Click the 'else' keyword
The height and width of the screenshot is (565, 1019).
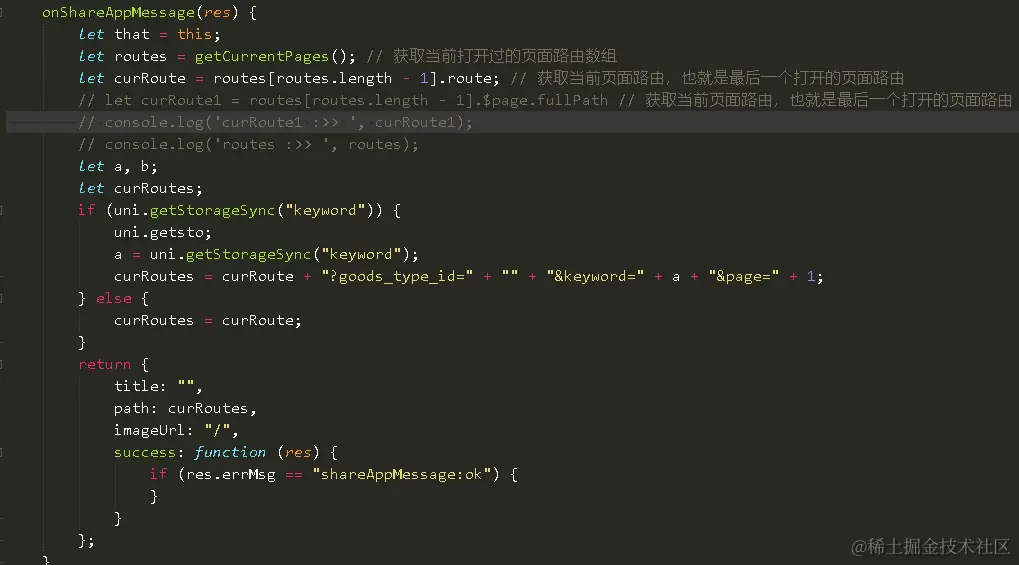tap(114, 298)
